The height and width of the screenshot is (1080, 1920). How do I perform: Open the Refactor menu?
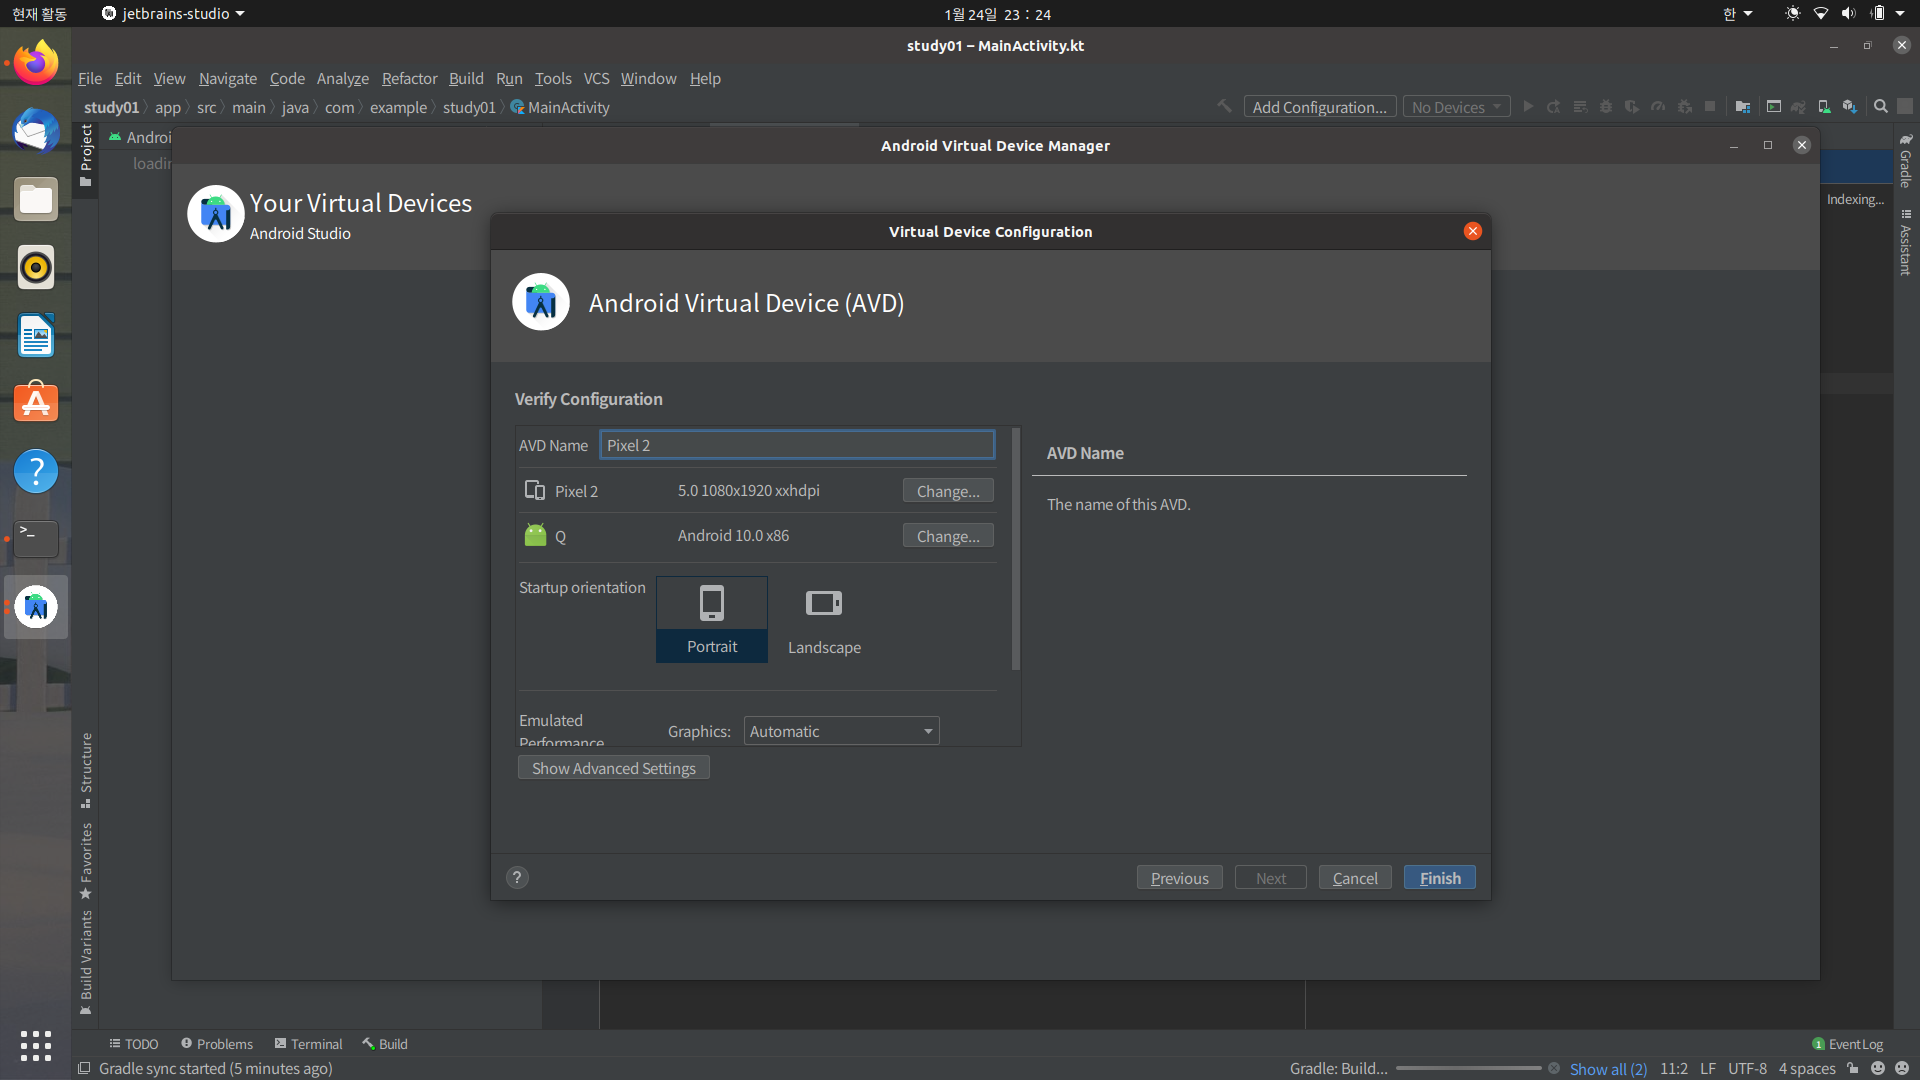coord(409,78)
